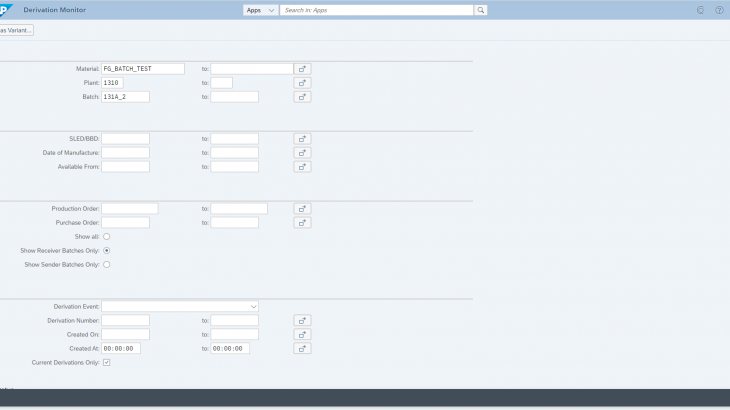Click the multiple selection icon for Material

(302, 69)
